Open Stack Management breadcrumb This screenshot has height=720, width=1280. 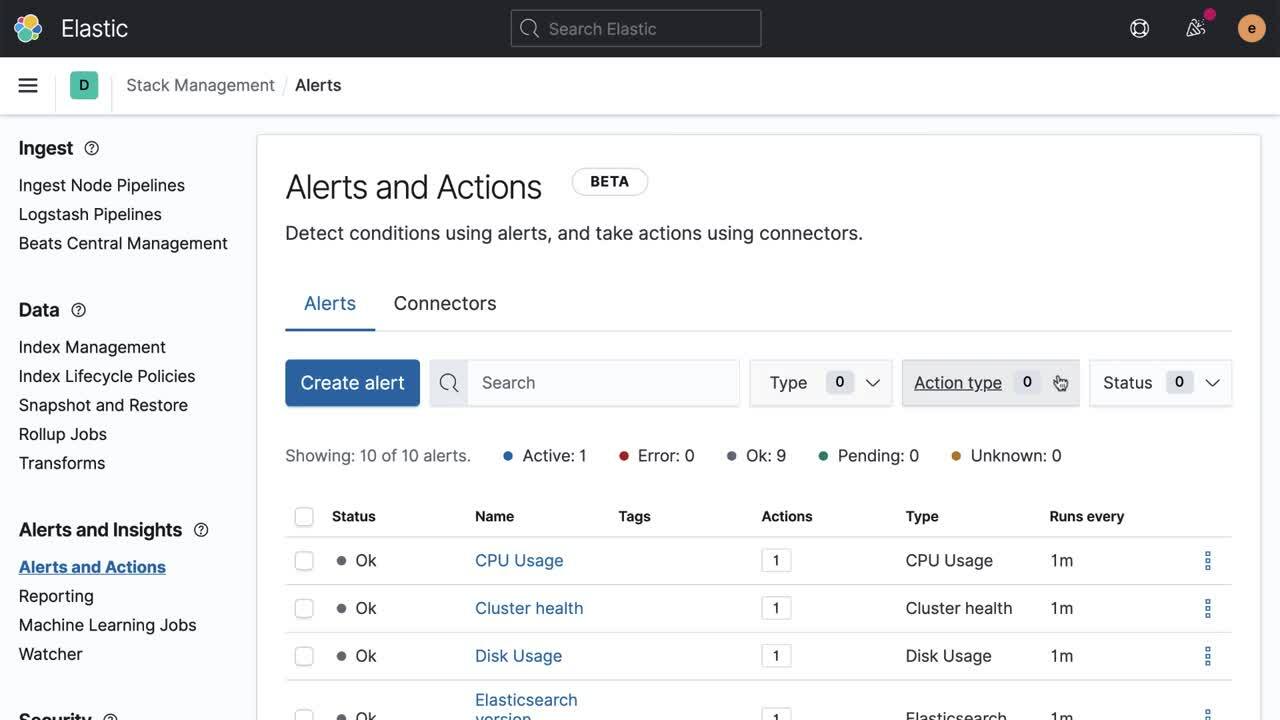[x=200, y=85]
